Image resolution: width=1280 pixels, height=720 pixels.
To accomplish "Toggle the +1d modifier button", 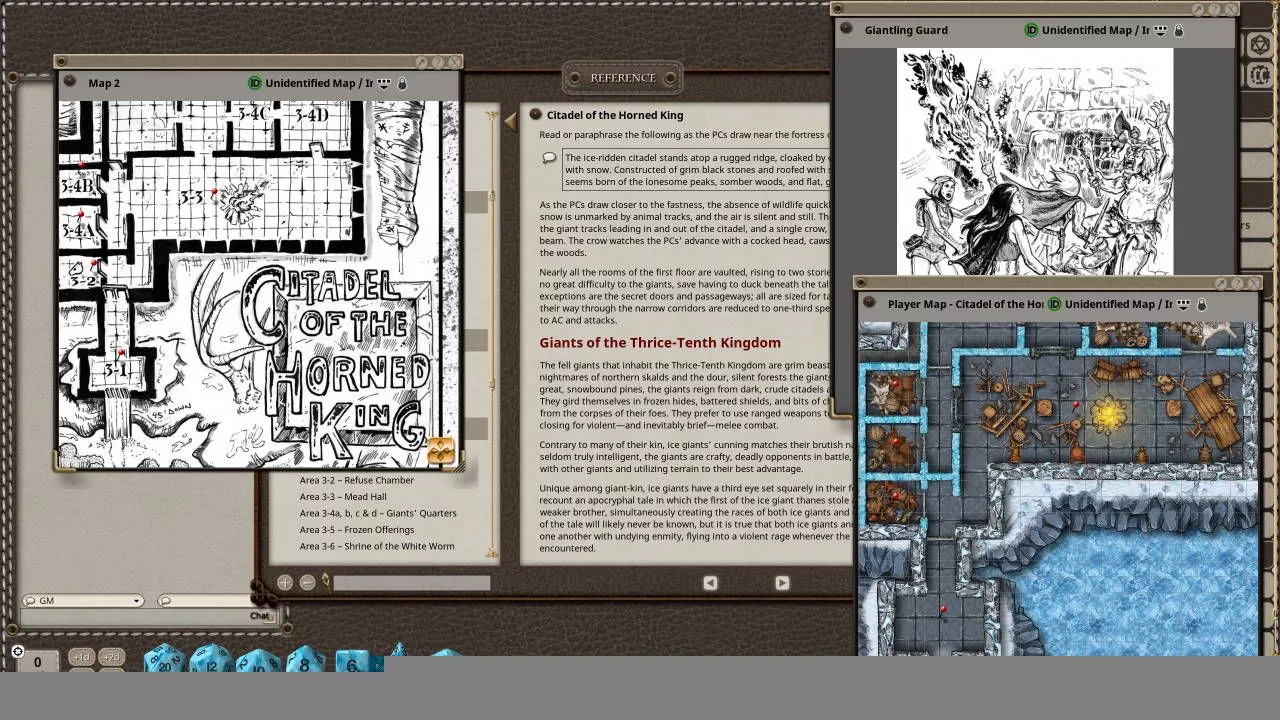I will 81,657.
